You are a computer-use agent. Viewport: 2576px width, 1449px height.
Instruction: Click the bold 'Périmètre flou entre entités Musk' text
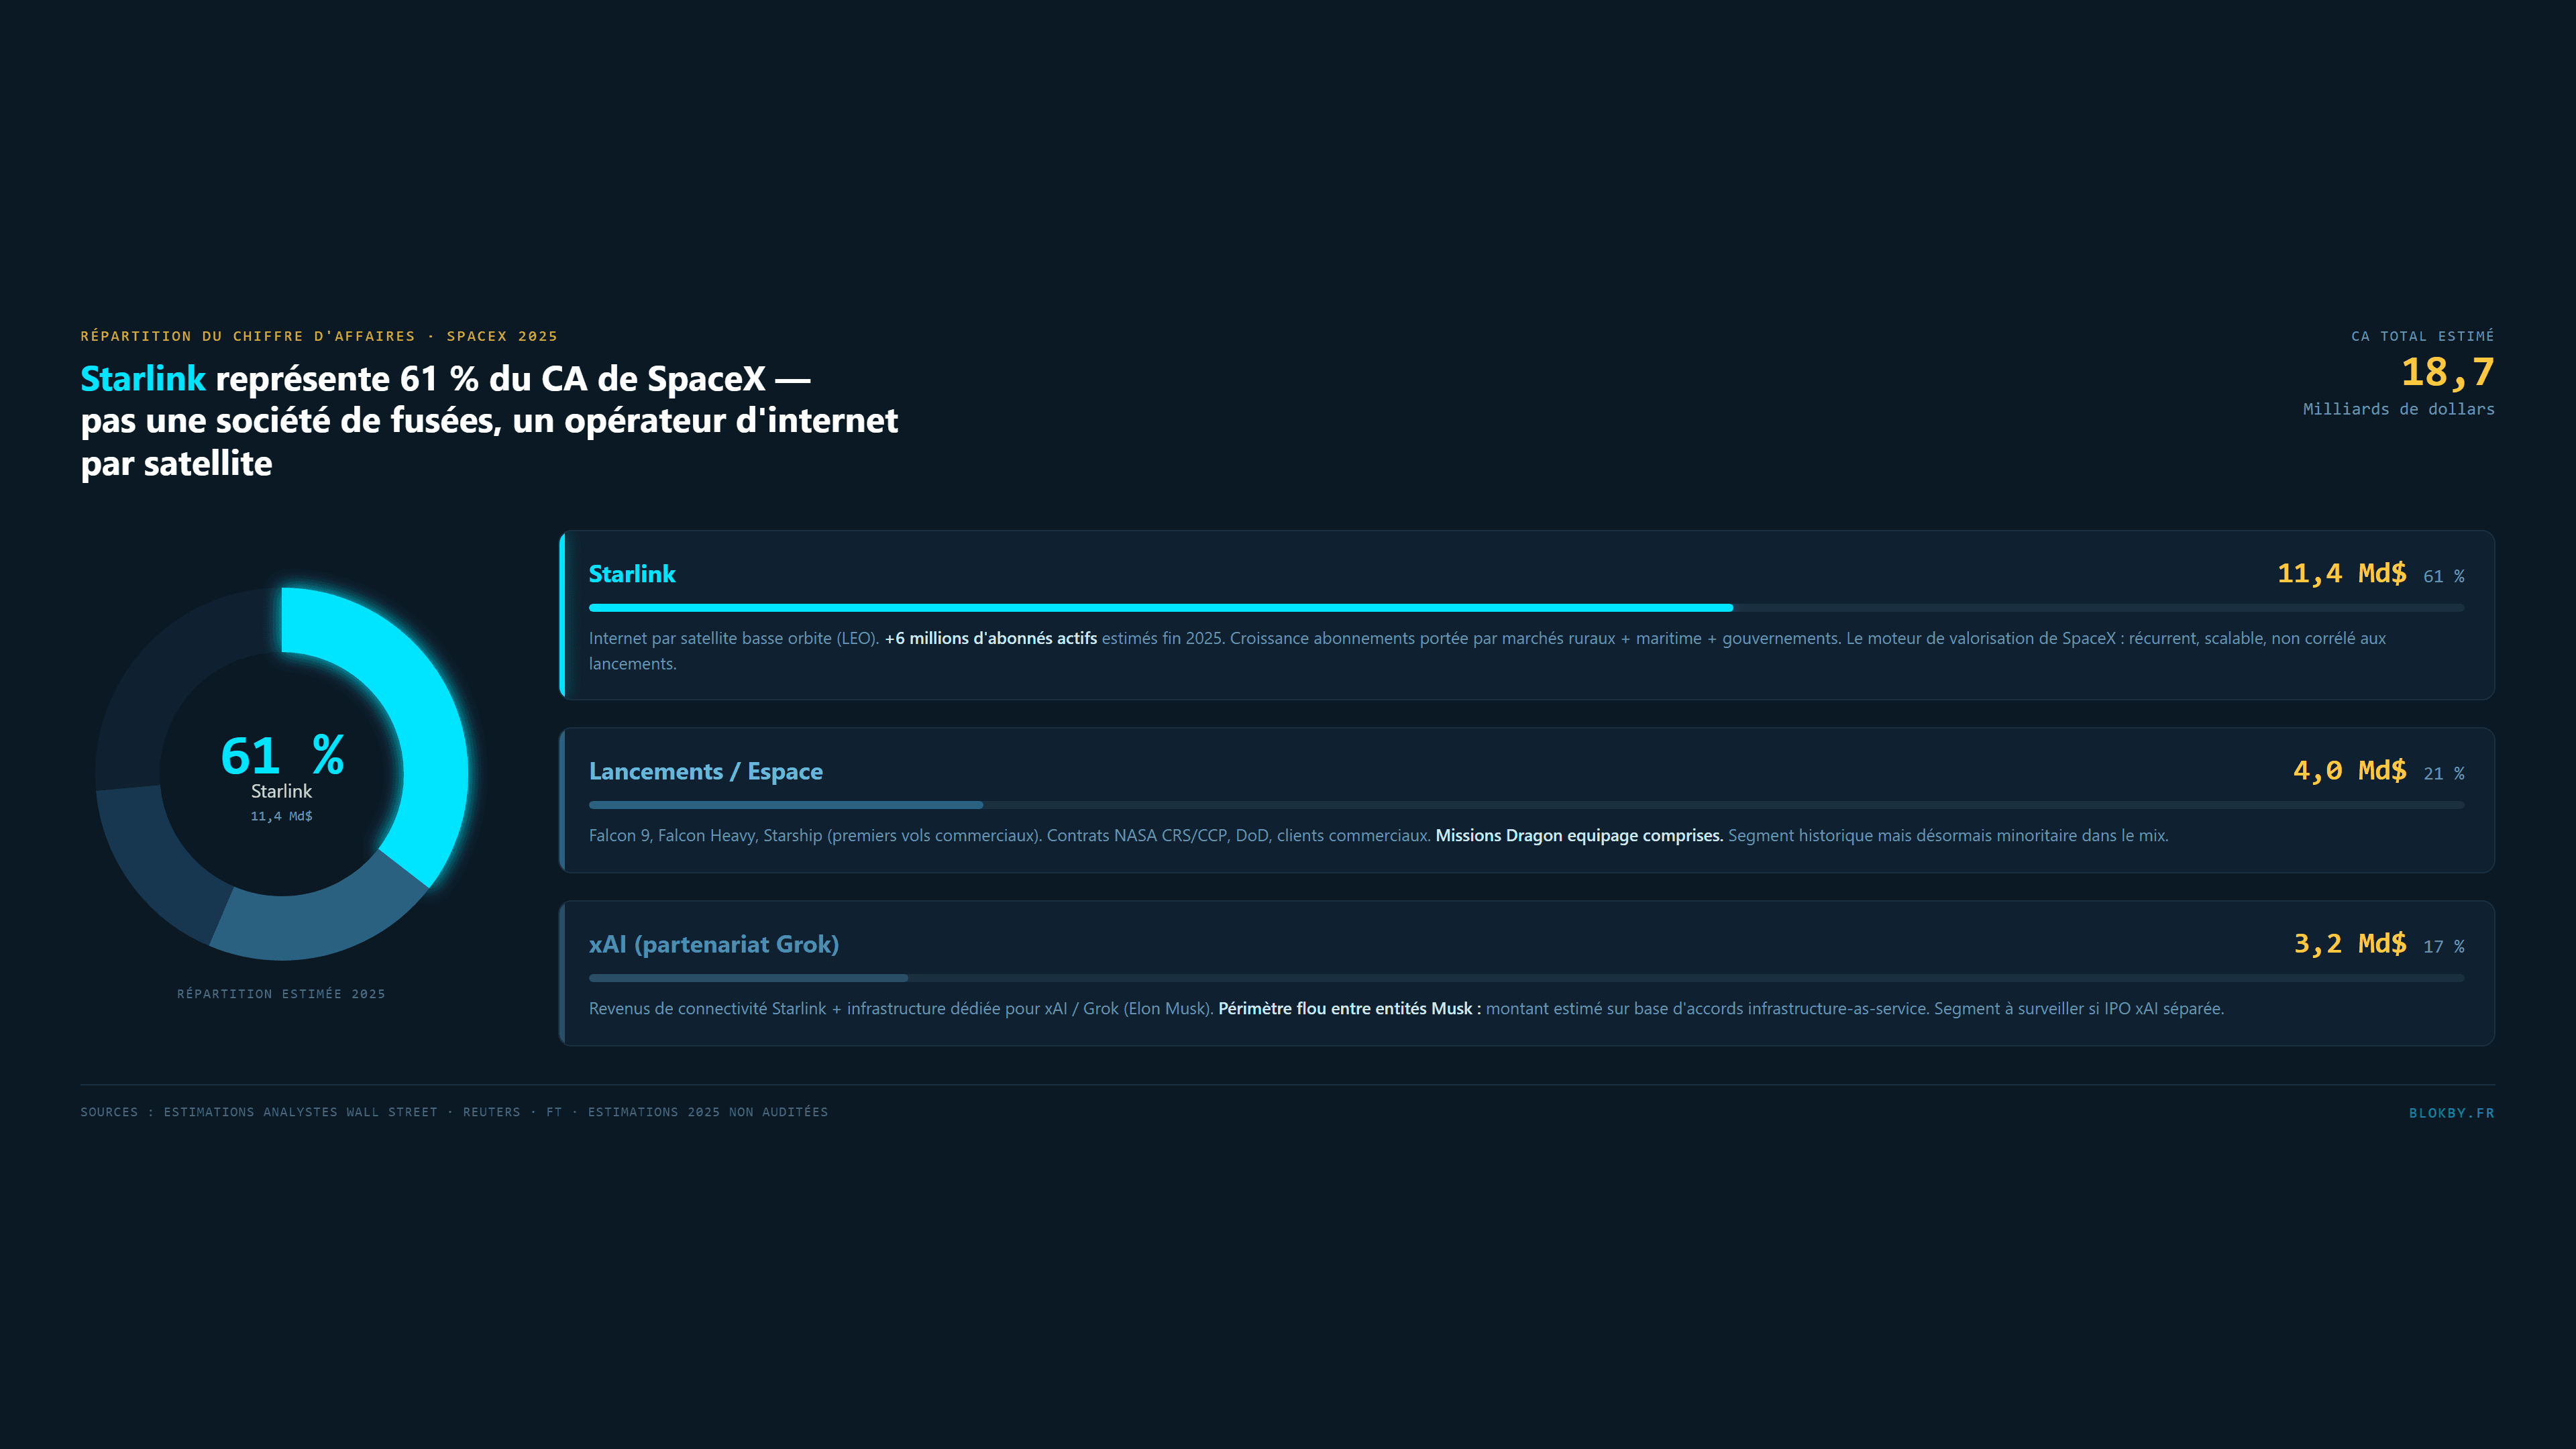tap(1349, 1008)
